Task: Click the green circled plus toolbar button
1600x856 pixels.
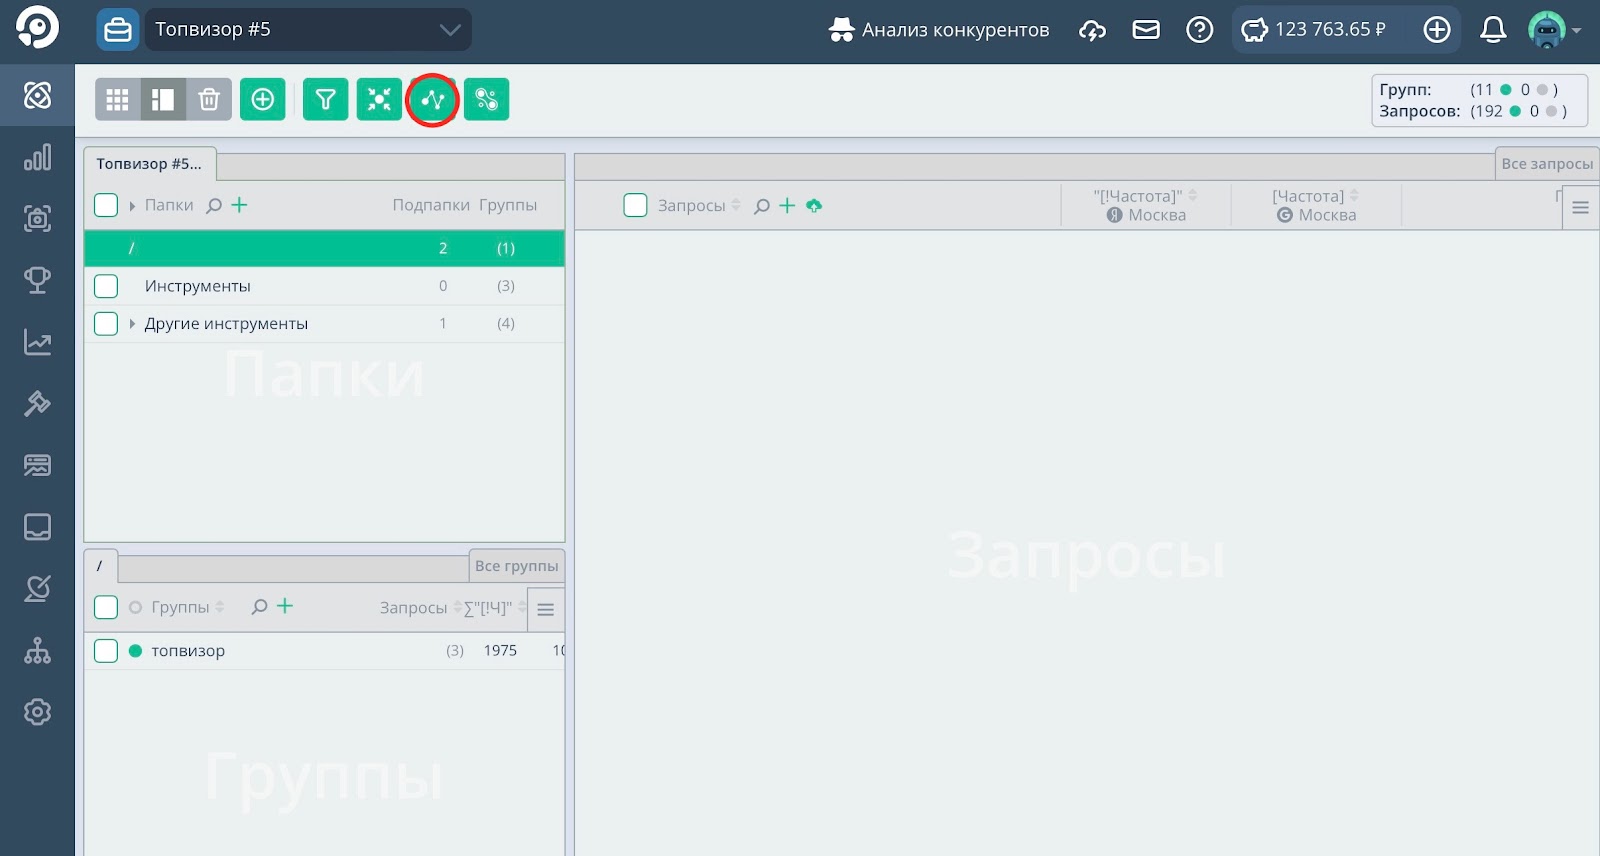Action: coord(263,99)
